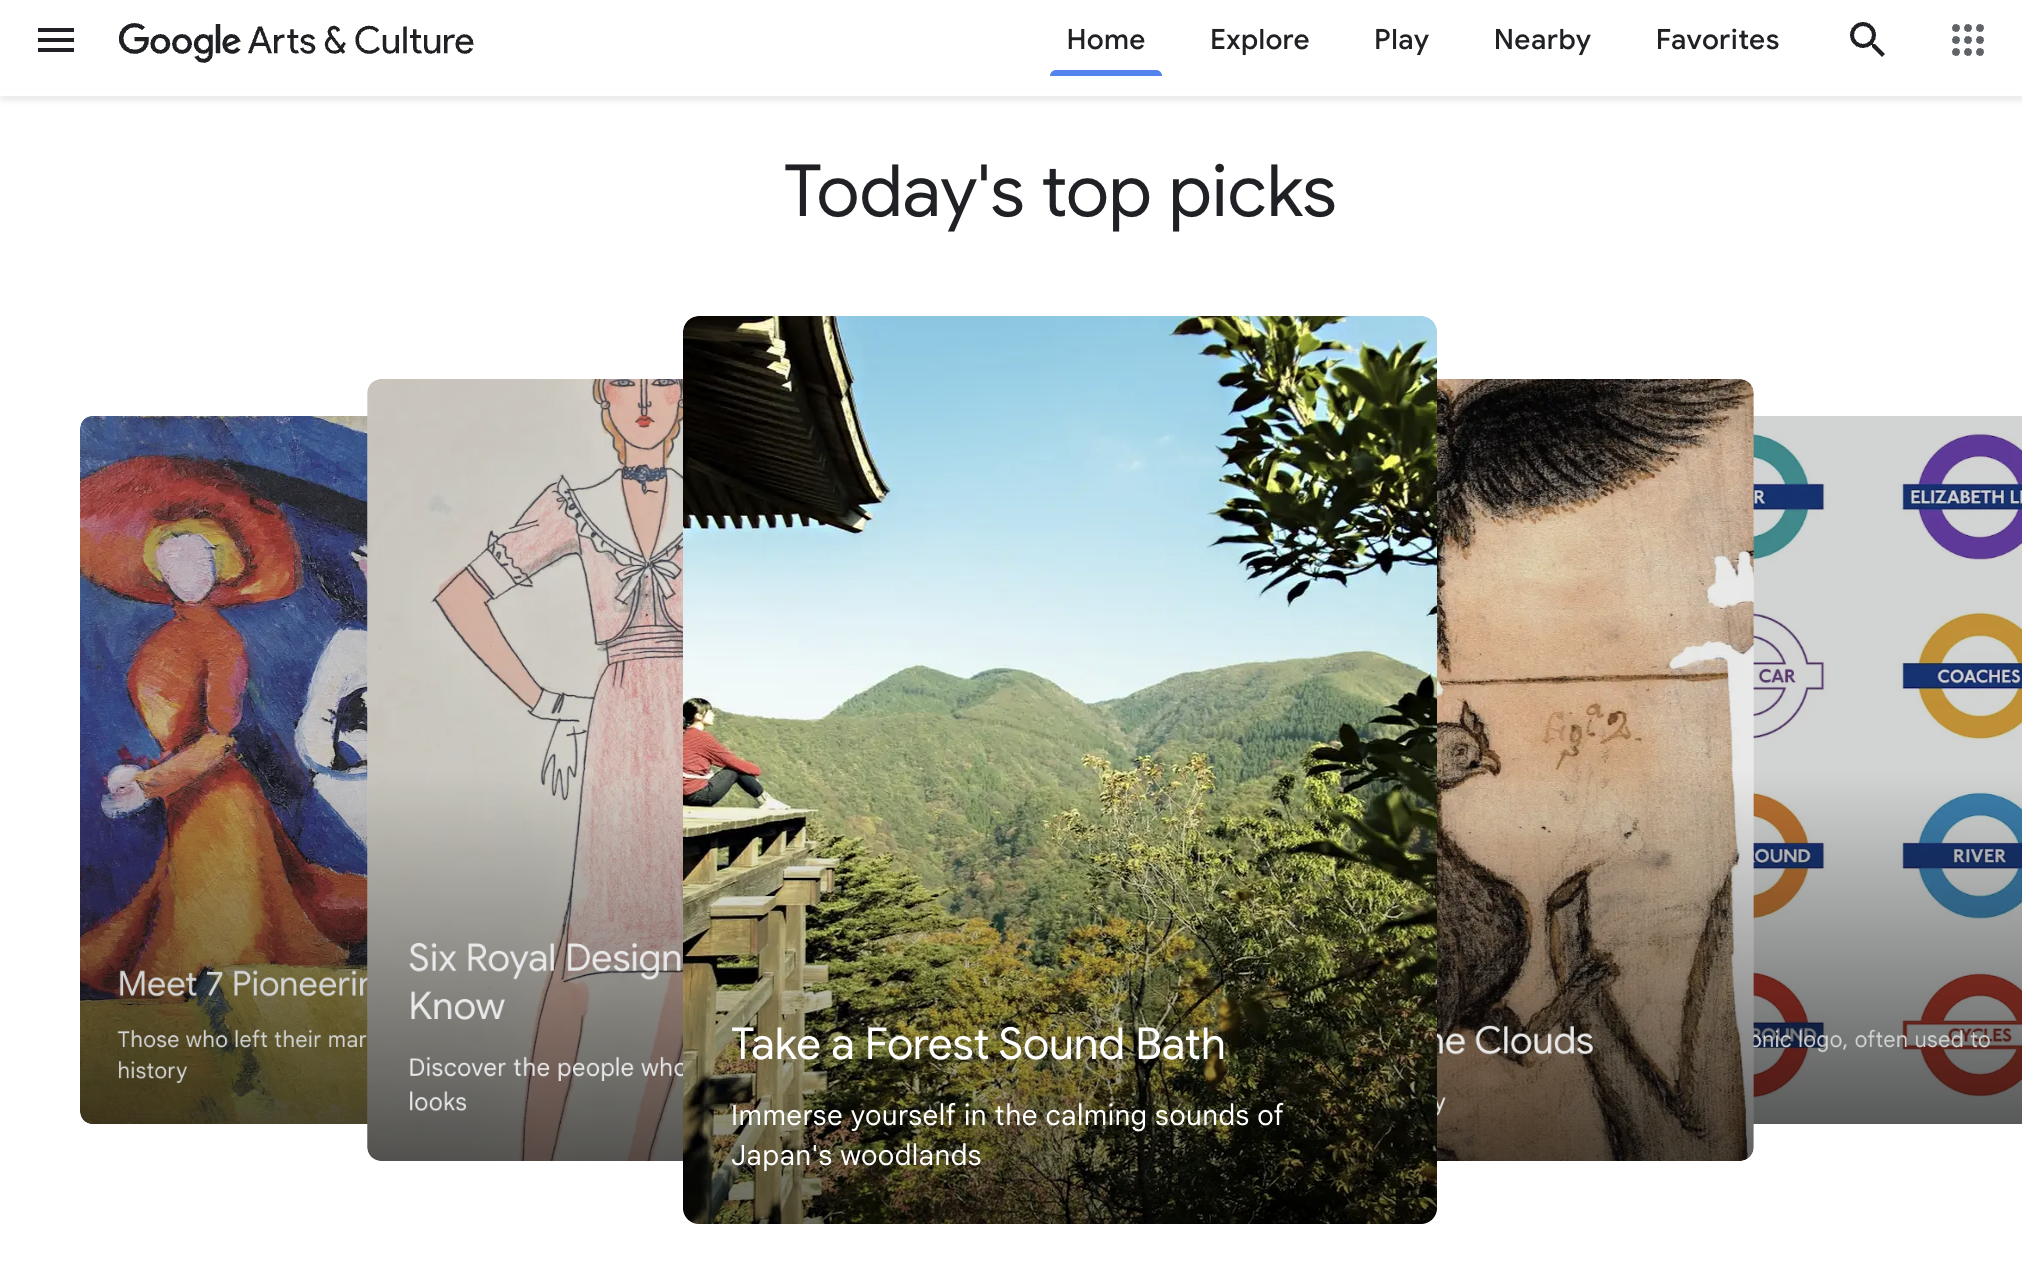Image resolution: width=2022 pixels, height=1268 pixels.
Task: Go to the Play tab
Action: tap(1401, 40)
